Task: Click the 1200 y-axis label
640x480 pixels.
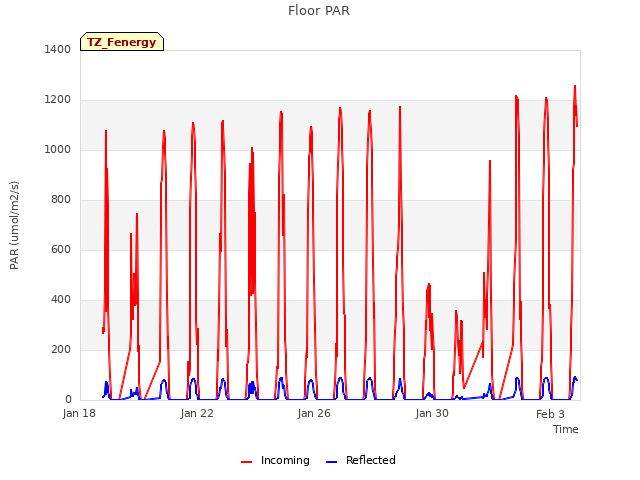Action: click(x=58, y=100)
